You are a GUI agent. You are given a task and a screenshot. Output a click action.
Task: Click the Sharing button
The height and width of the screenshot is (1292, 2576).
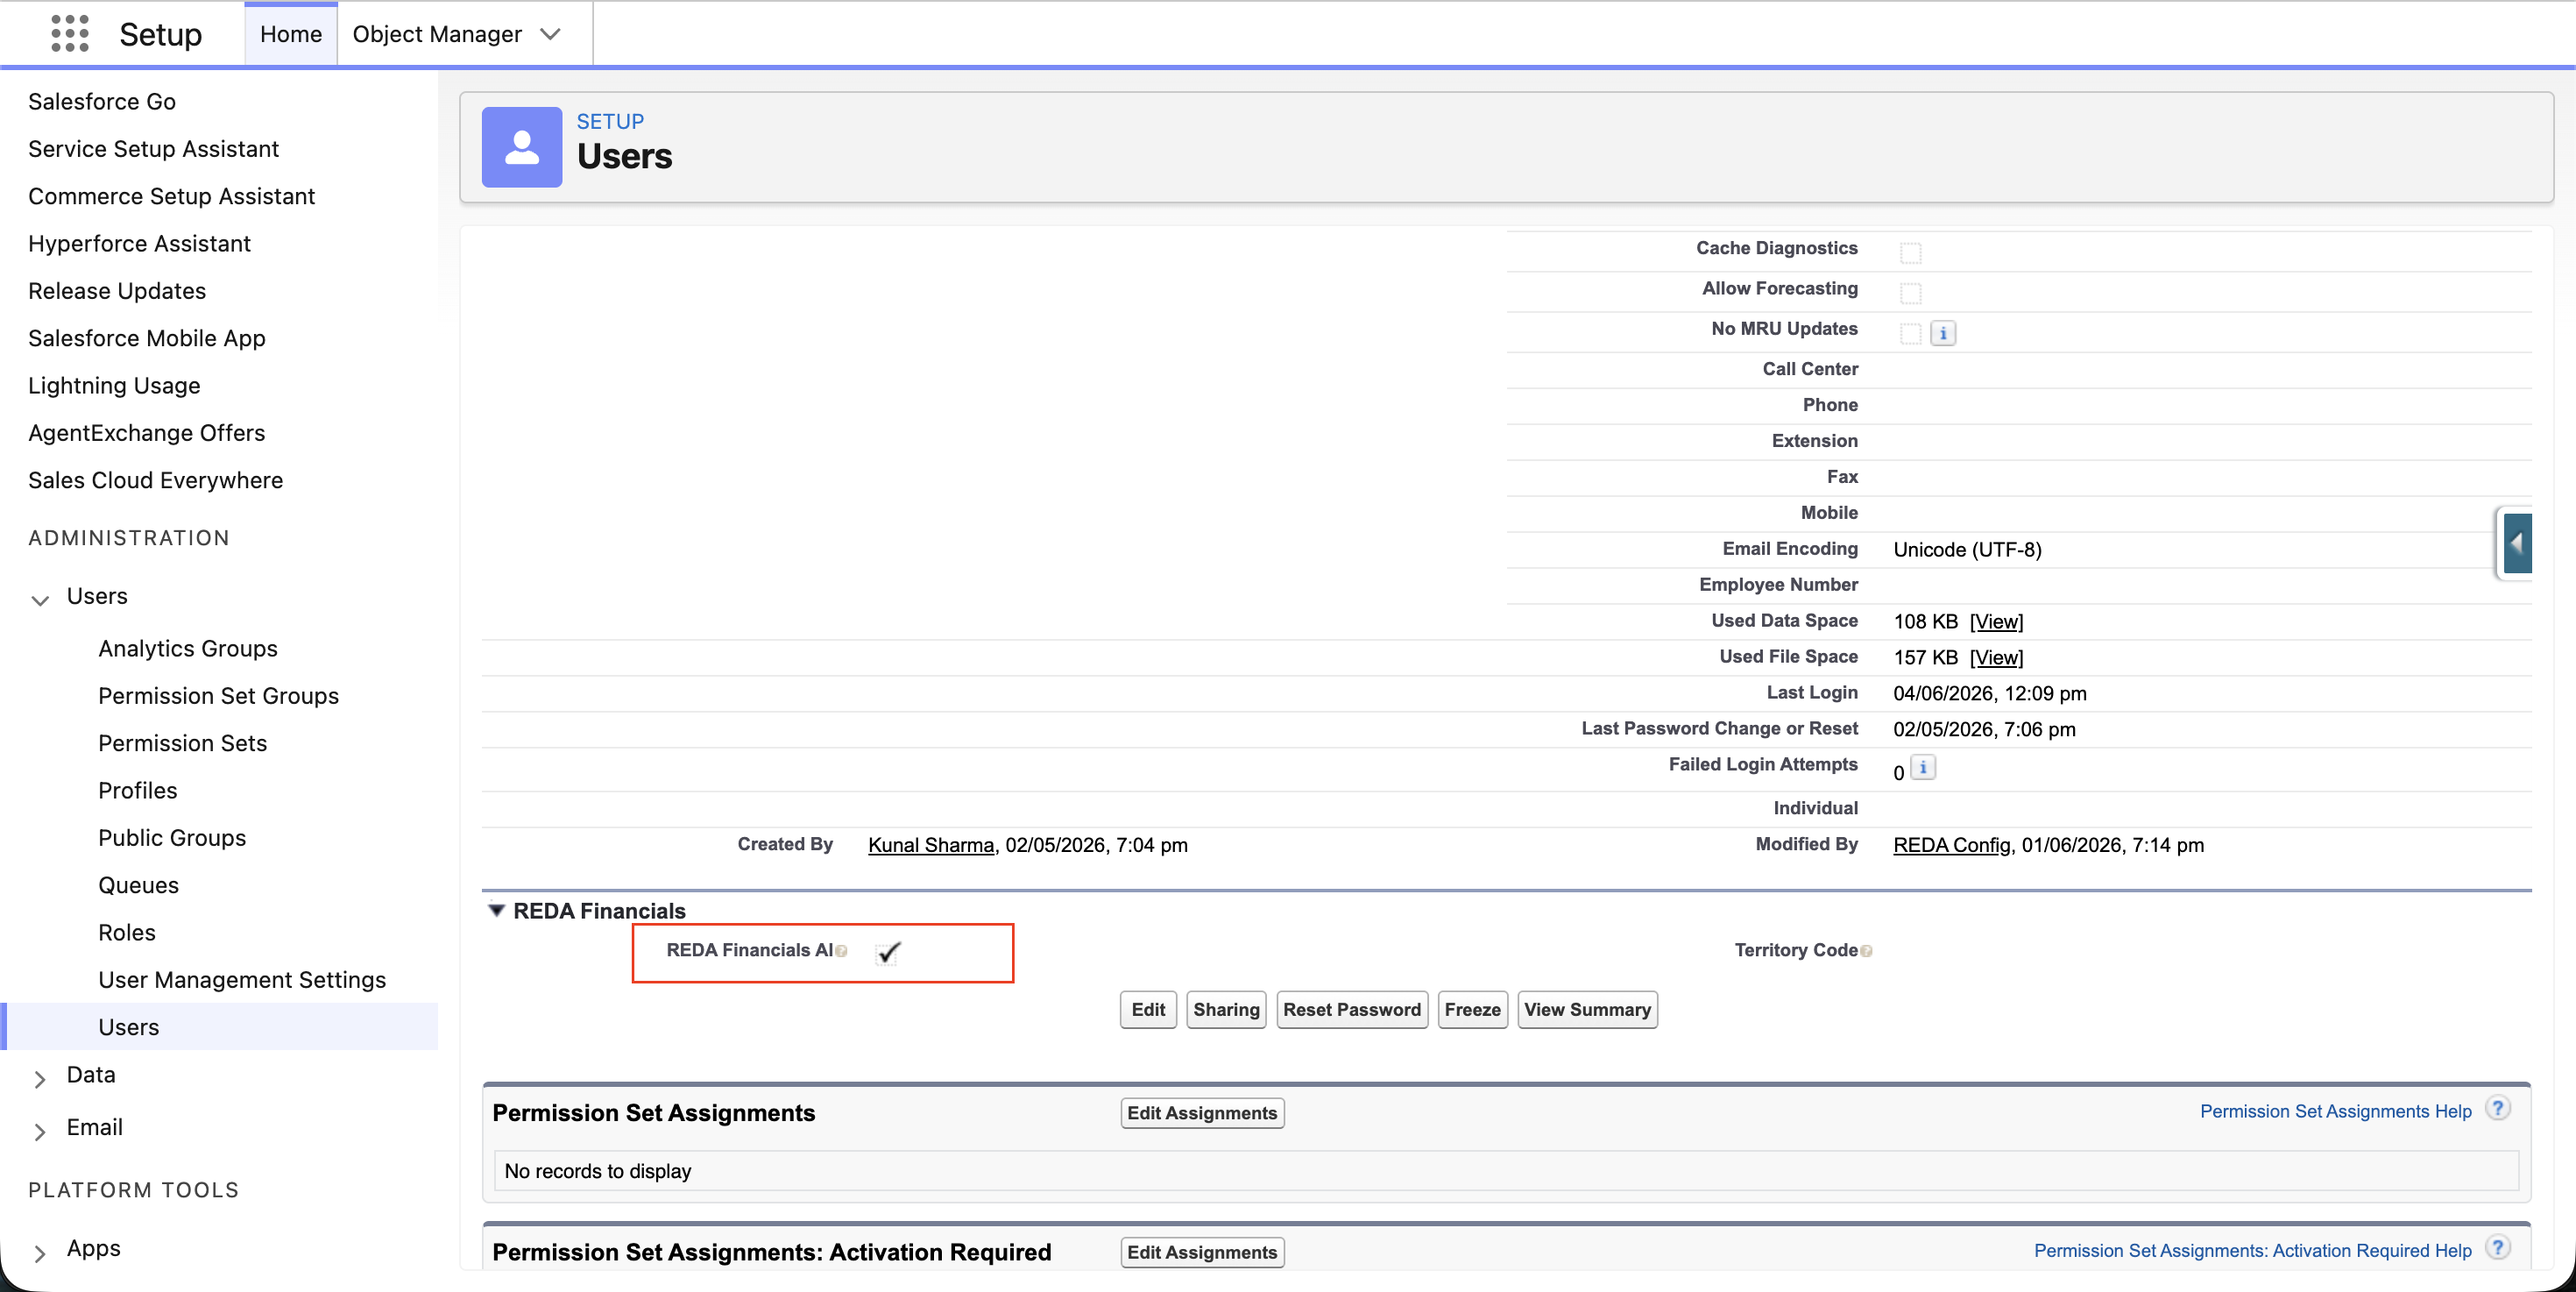1226,1009
